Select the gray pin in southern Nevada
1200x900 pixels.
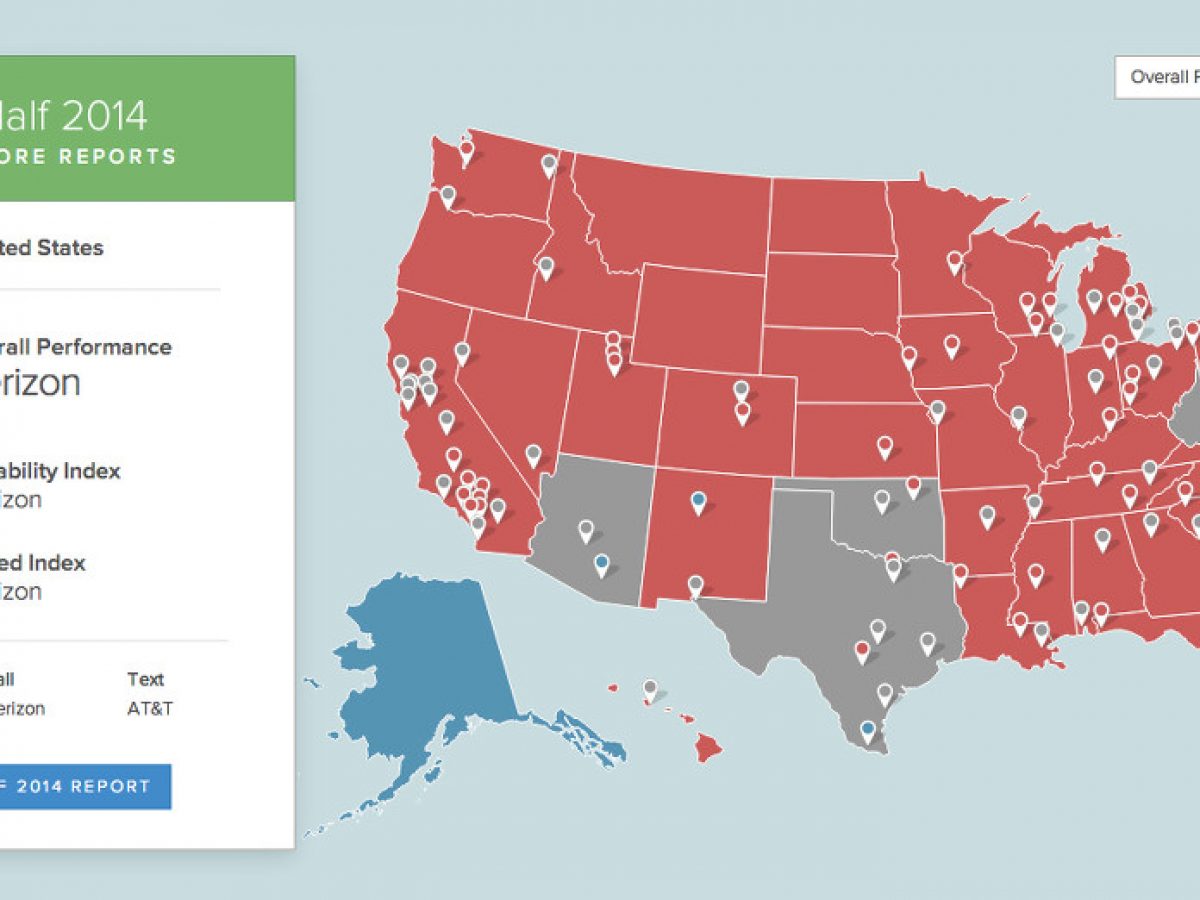click(533, 454)
